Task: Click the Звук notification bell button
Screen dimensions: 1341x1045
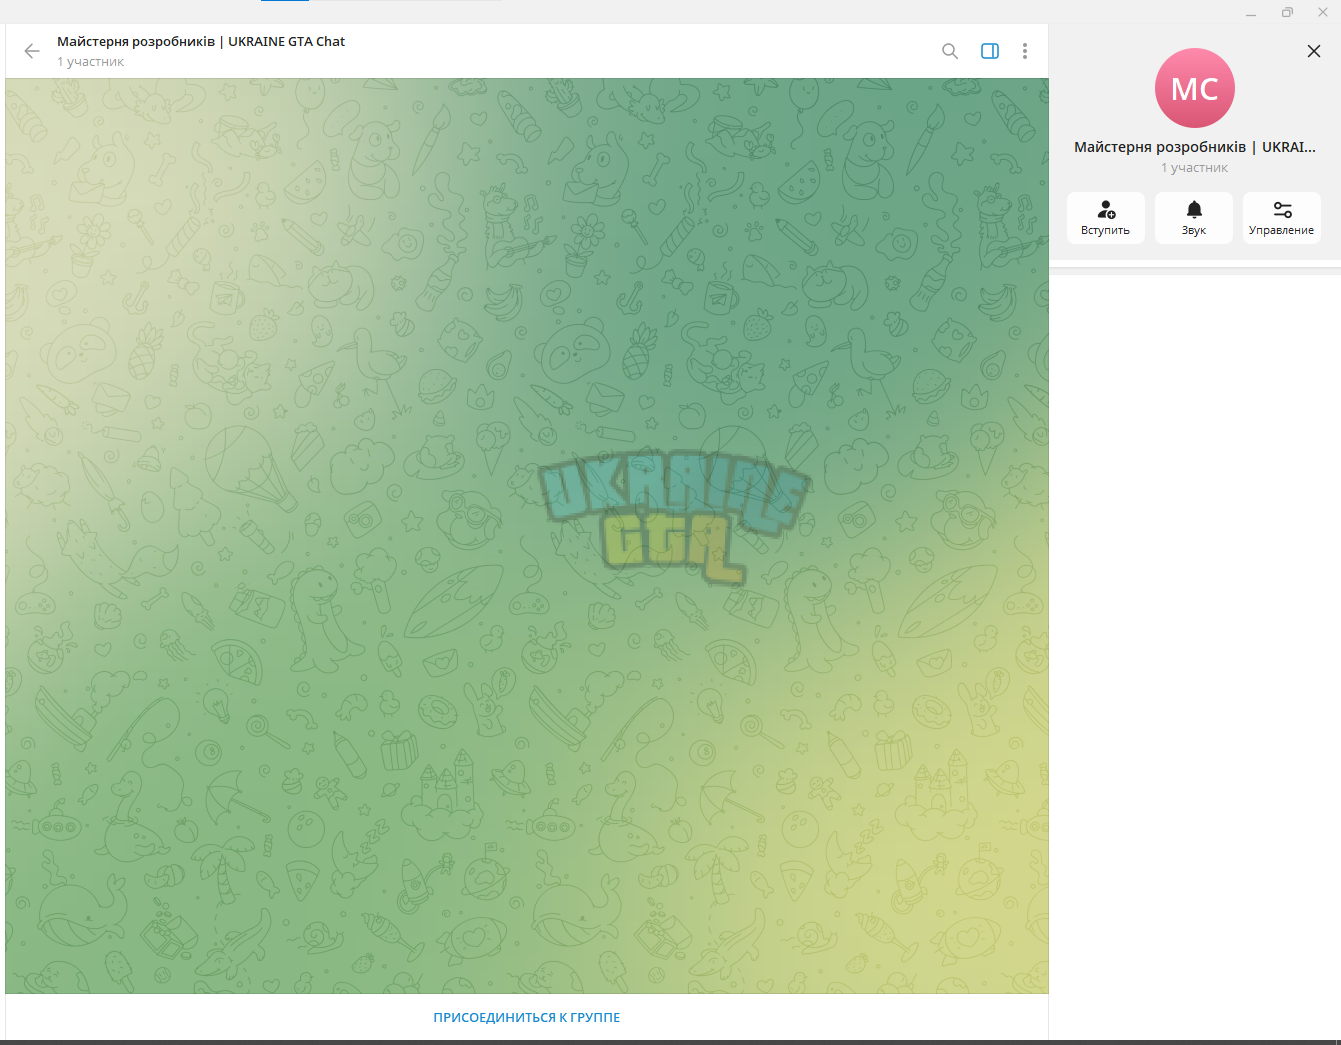Action: 1194,218
